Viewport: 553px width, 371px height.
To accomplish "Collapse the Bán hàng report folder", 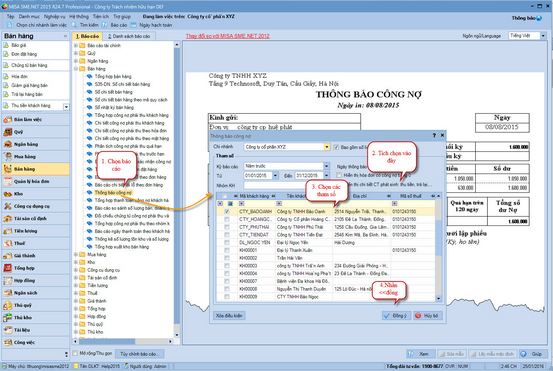I will click(75, 69).
